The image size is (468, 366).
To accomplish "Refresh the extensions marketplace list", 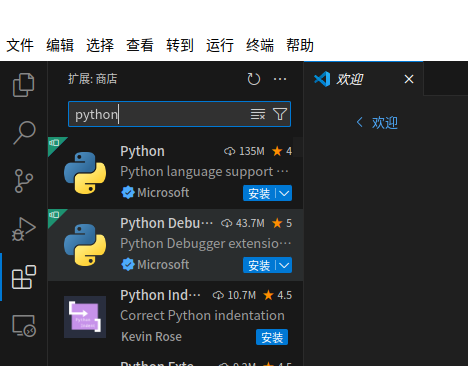I will (254, 79).
